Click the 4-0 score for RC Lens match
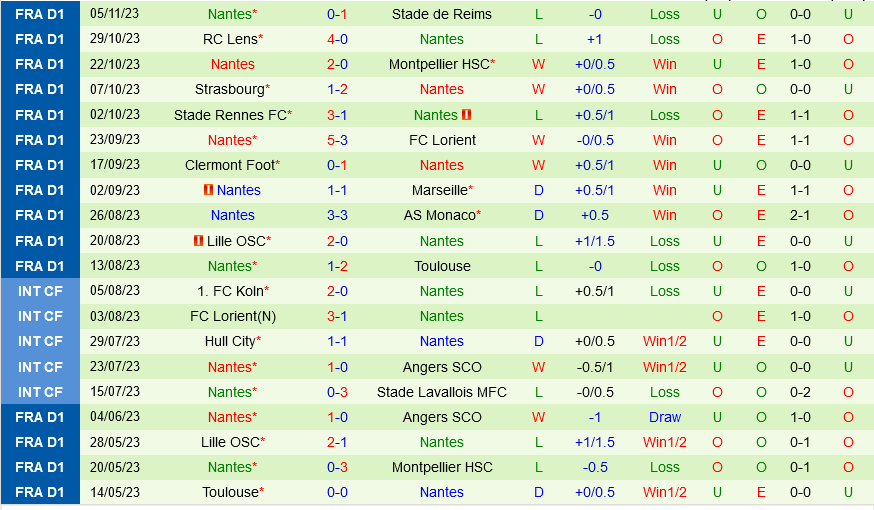The width and height of the screenshot is (874, 510). [x=337, y=39]
